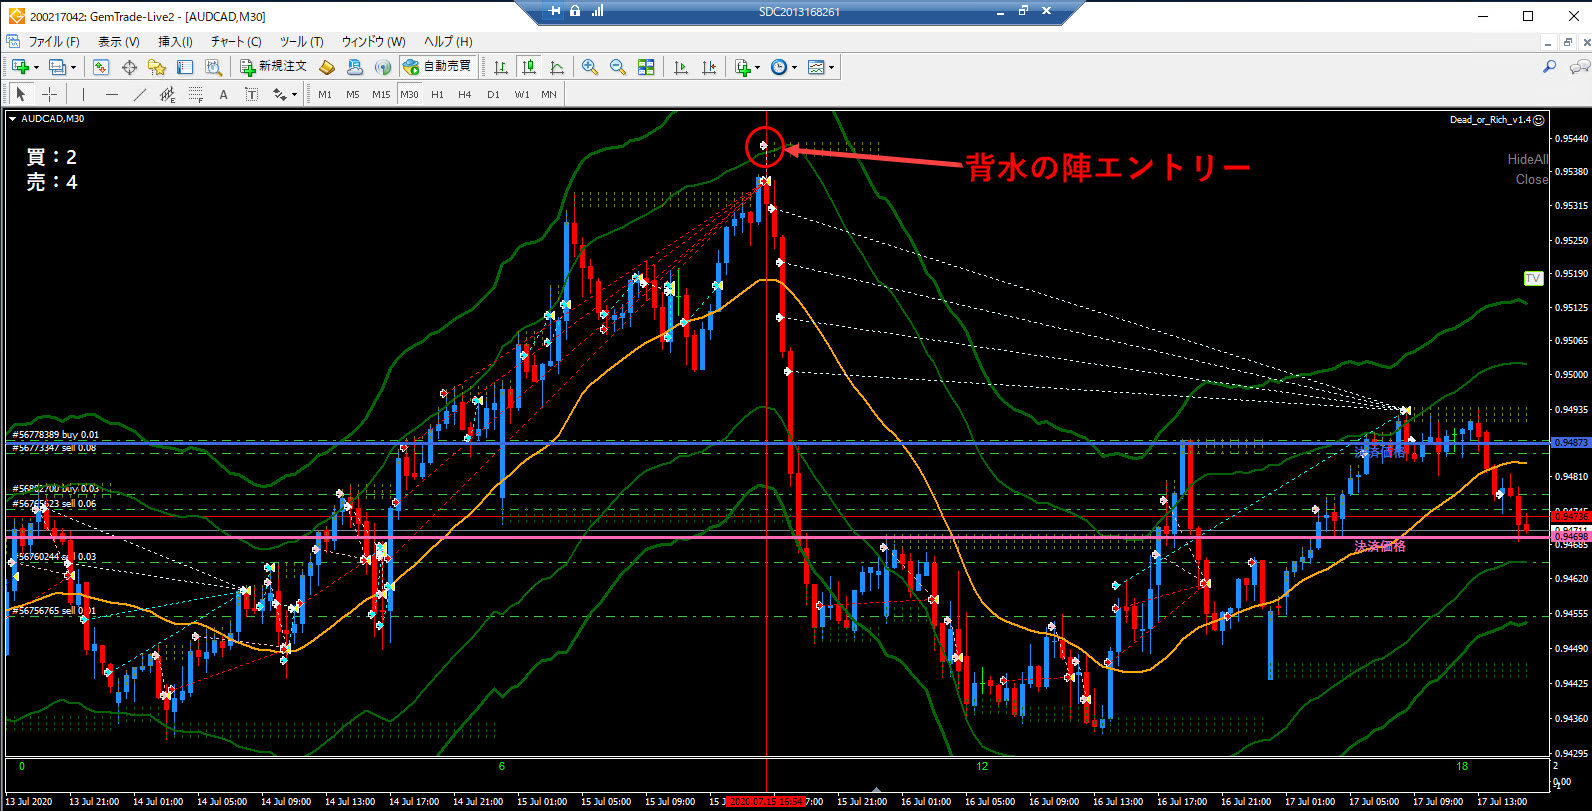This screenshot has height=811, width=1592.
Task: Open the チャート (C) menu
Action: point(236,41)
